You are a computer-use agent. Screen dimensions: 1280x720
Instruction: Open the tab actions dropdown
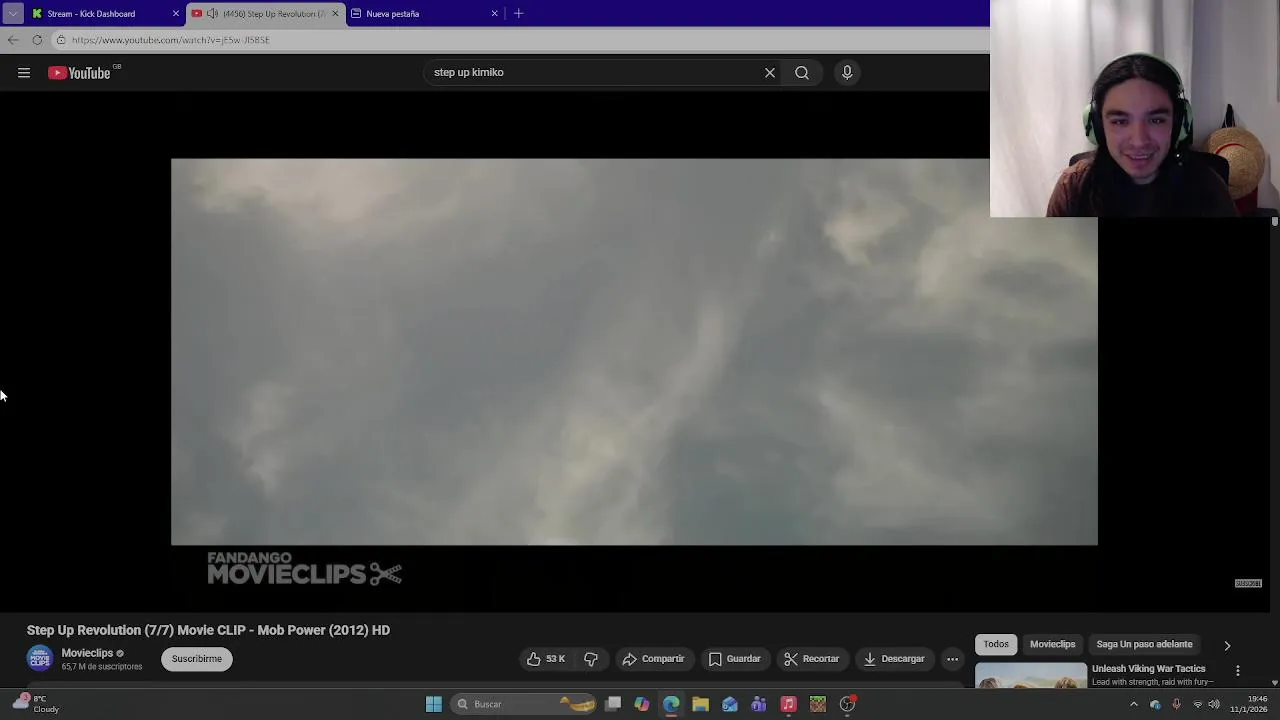[12, 14]
